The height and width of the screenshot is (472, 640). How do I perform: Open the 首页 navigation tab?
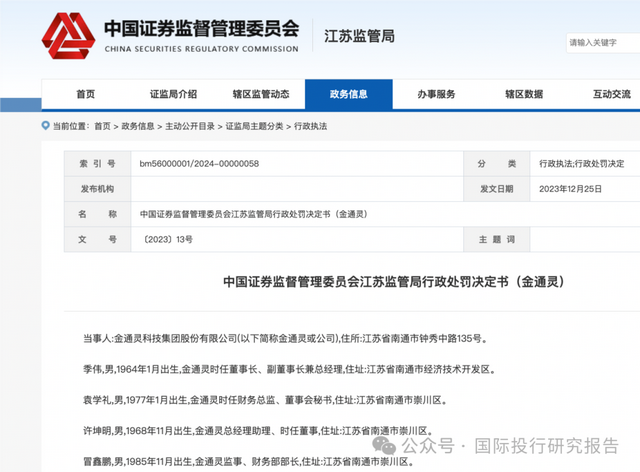click(x=86, y=94)
